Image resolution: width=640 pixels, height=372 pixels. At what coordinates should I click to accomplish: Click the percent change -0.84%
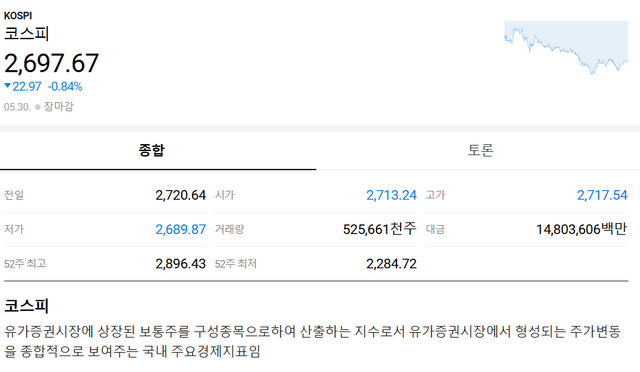(65, 87)
